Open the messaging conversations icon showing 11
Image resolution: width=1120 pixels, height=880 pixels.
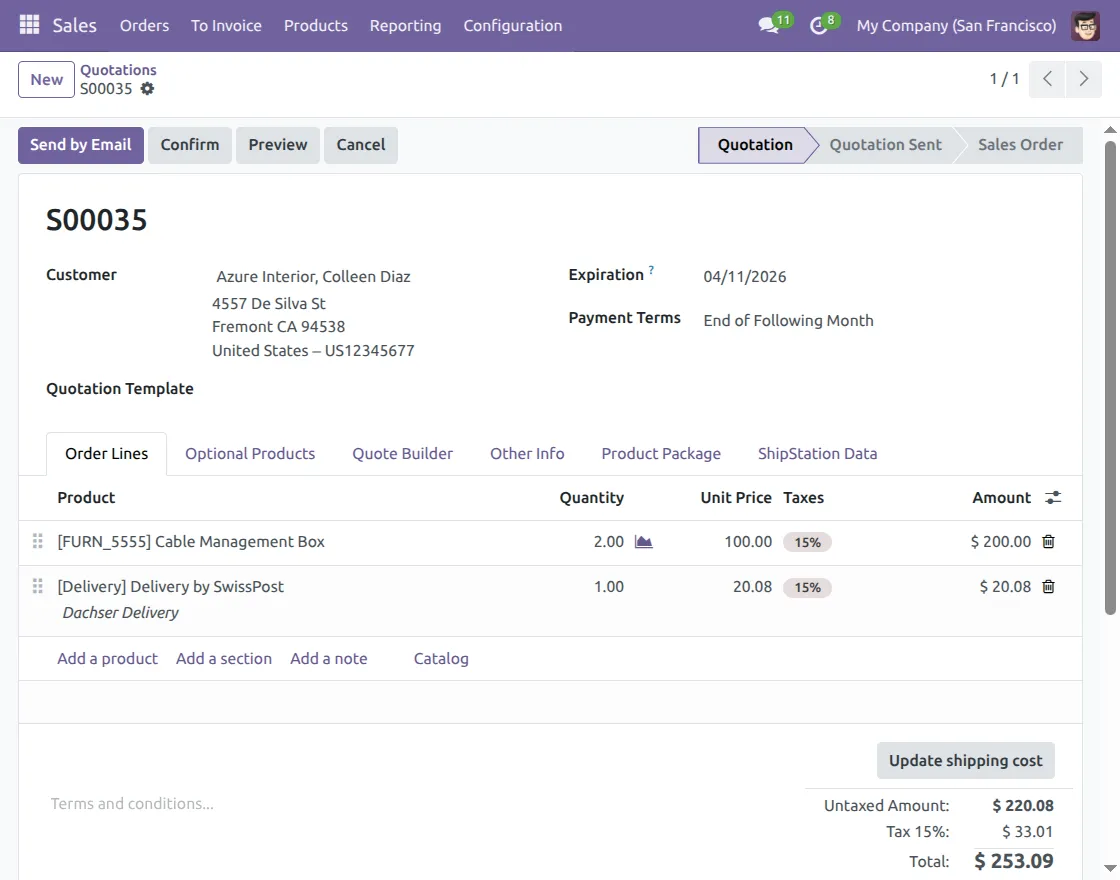[768, 25]
